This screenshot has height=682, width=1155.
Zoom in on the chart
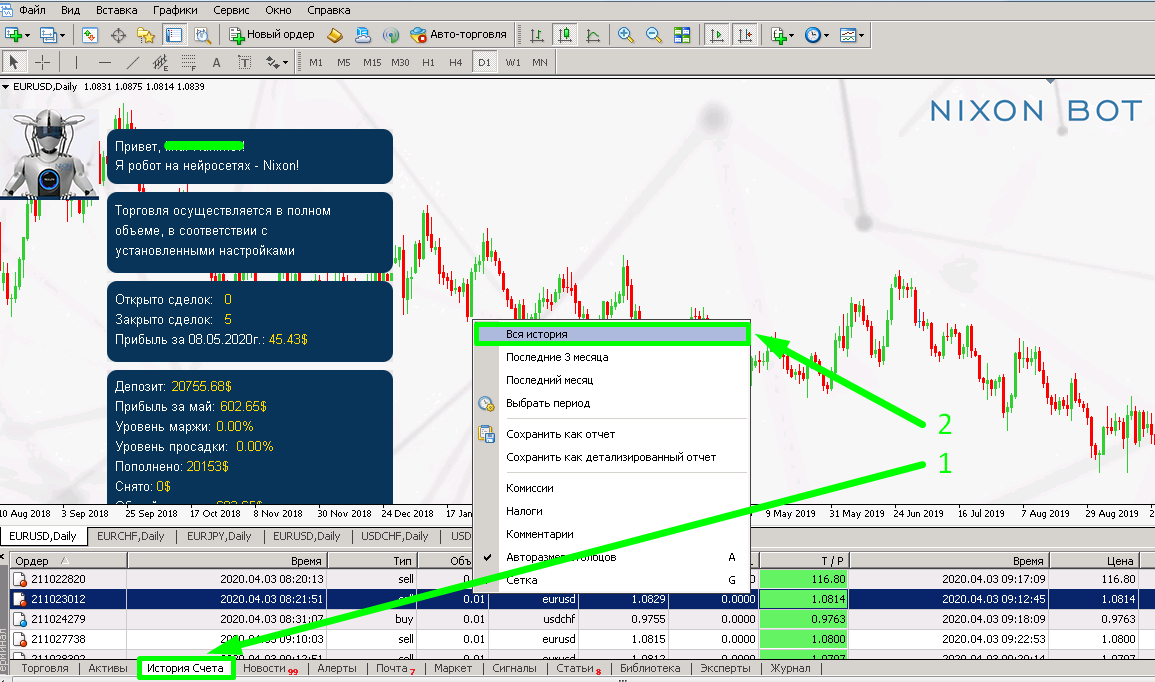625,35
